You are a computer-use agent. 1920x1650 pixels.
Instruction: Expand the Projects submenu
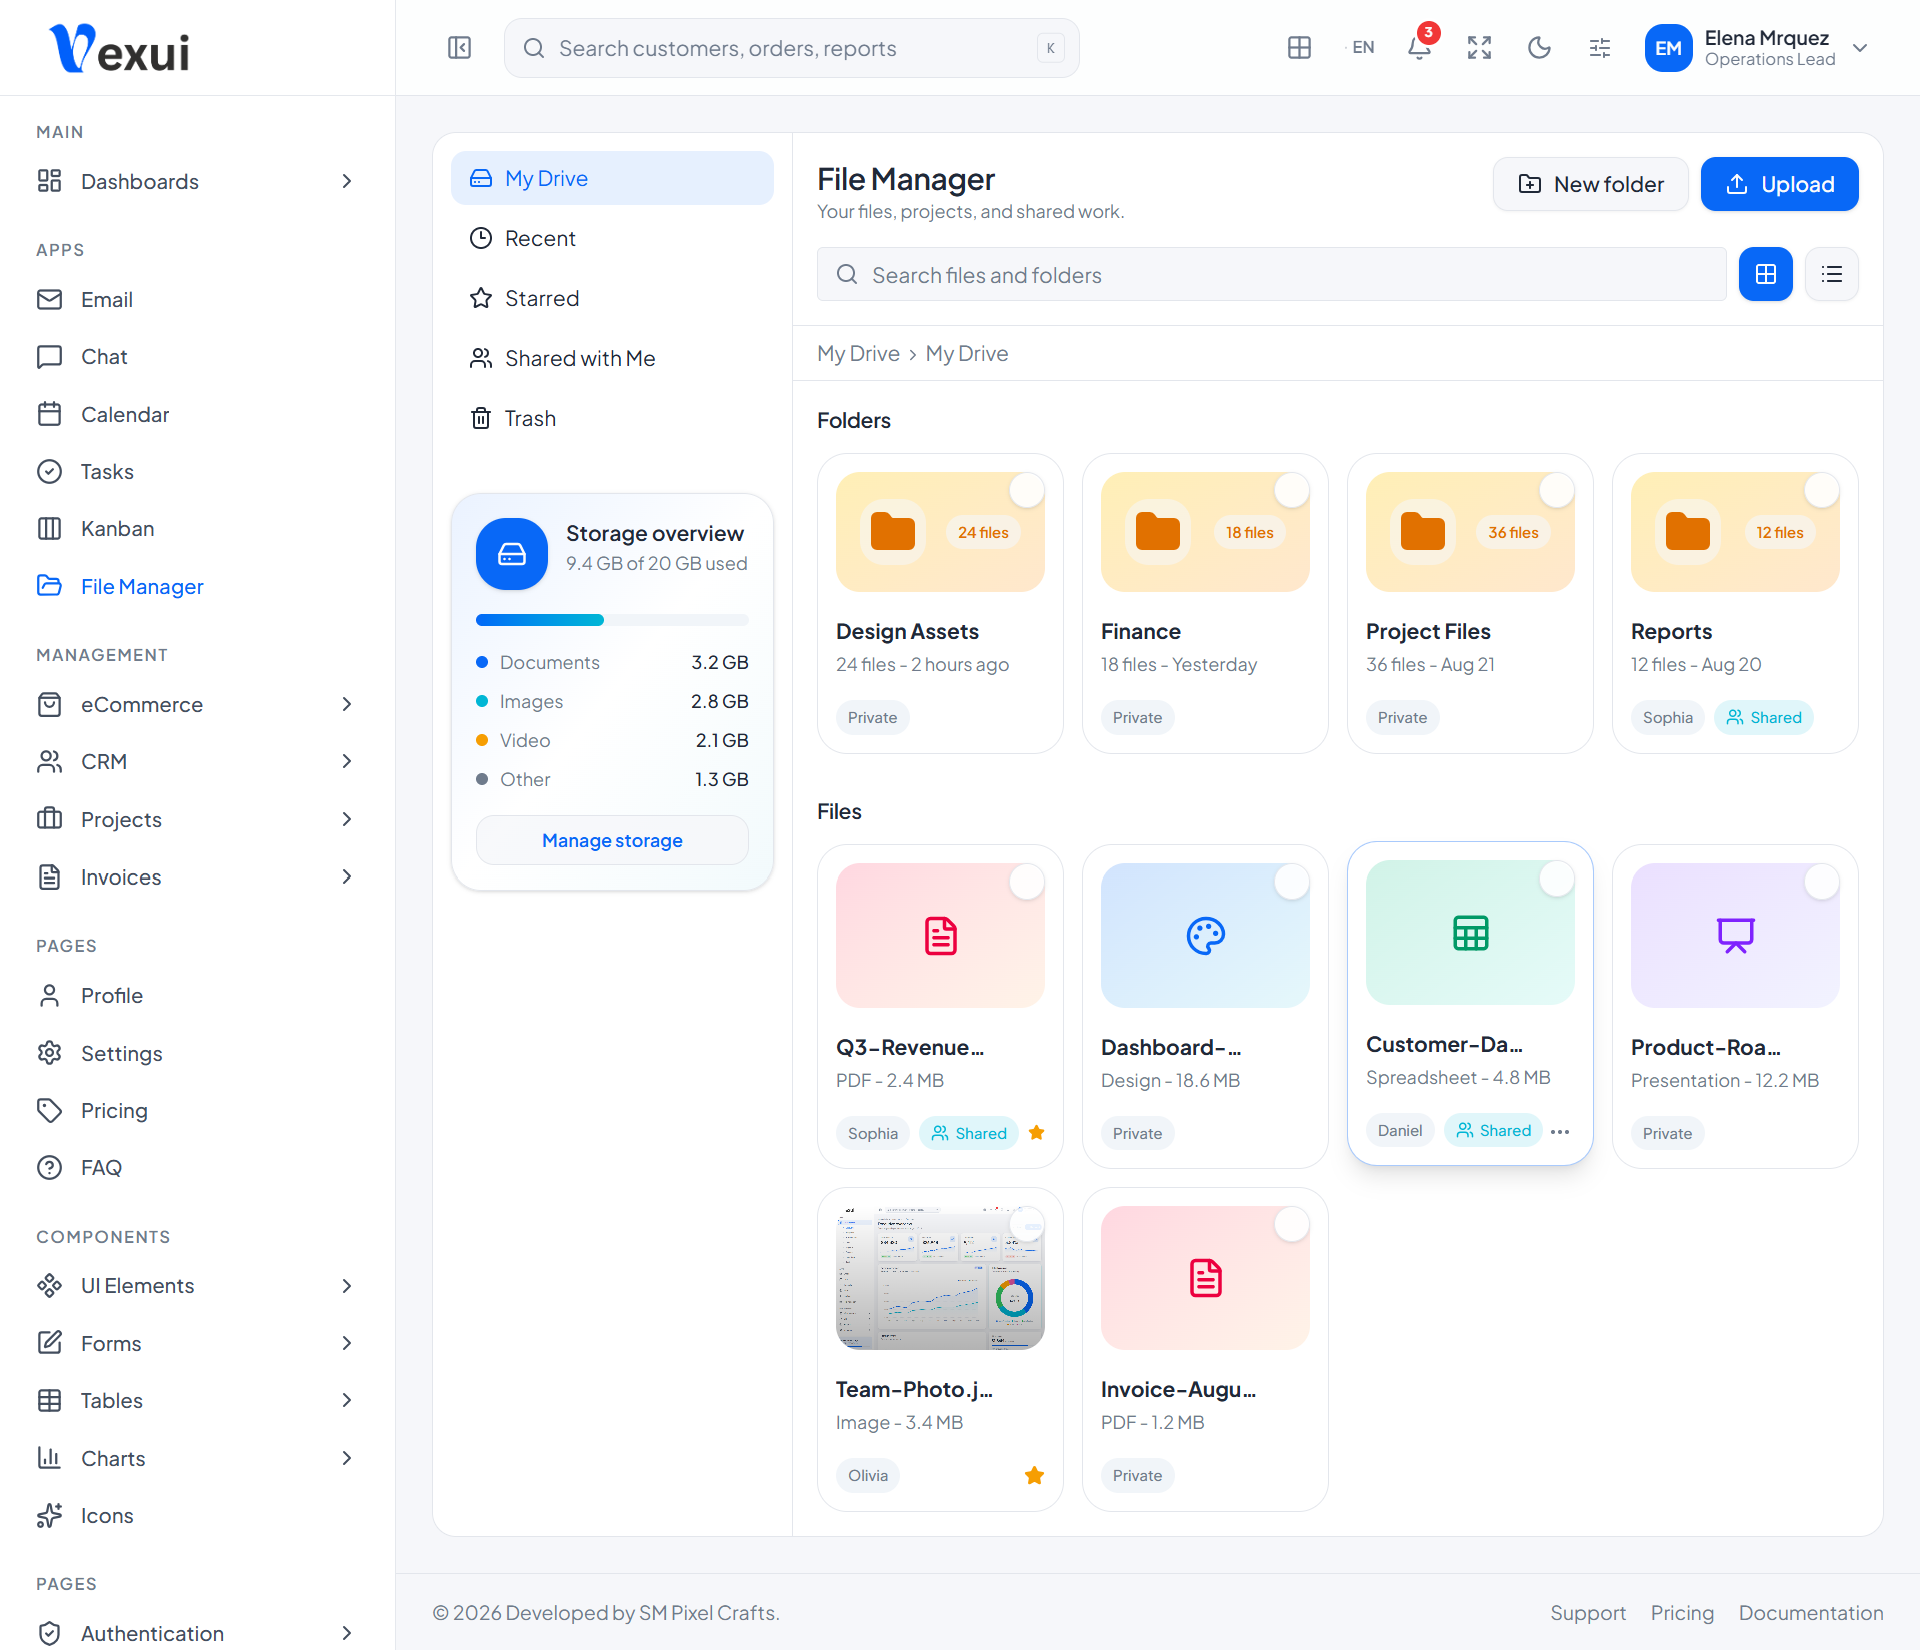point(197,819)
